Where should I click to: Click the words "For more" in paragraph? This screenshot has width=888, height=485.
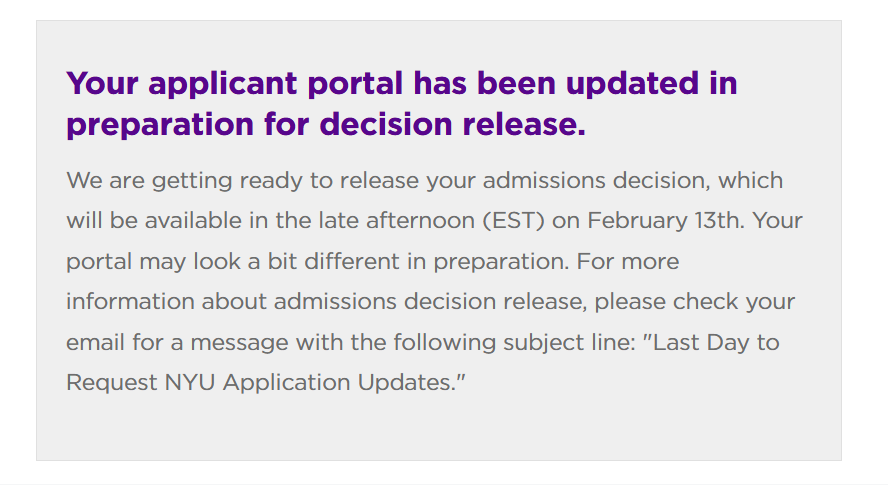click(x=627, y=261)
